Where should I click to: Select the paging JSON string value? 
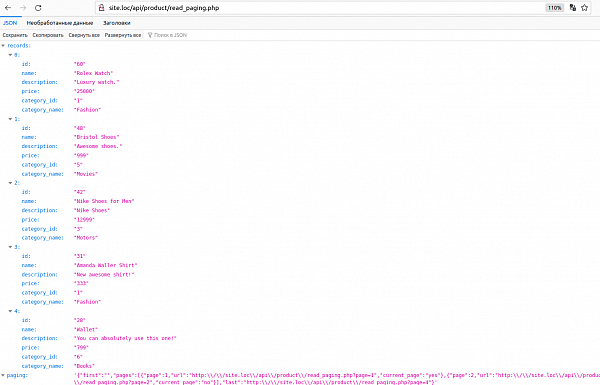pyautogui.click(x=337, y=378)
